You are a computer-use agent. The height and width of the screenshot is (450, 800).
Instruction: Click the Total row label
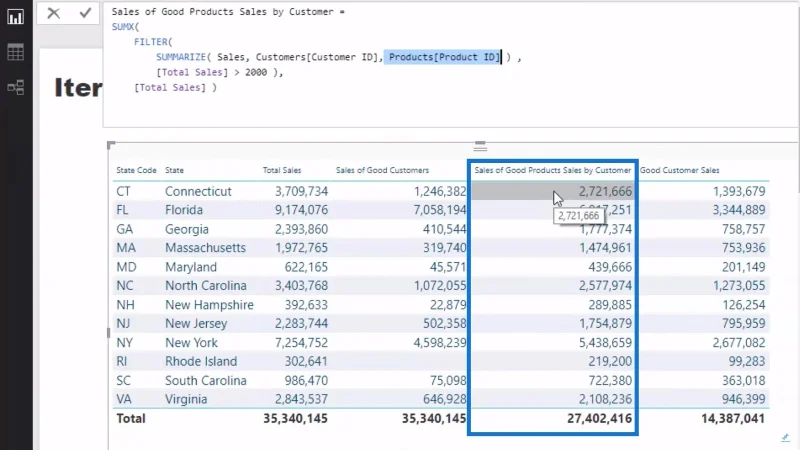131,419
